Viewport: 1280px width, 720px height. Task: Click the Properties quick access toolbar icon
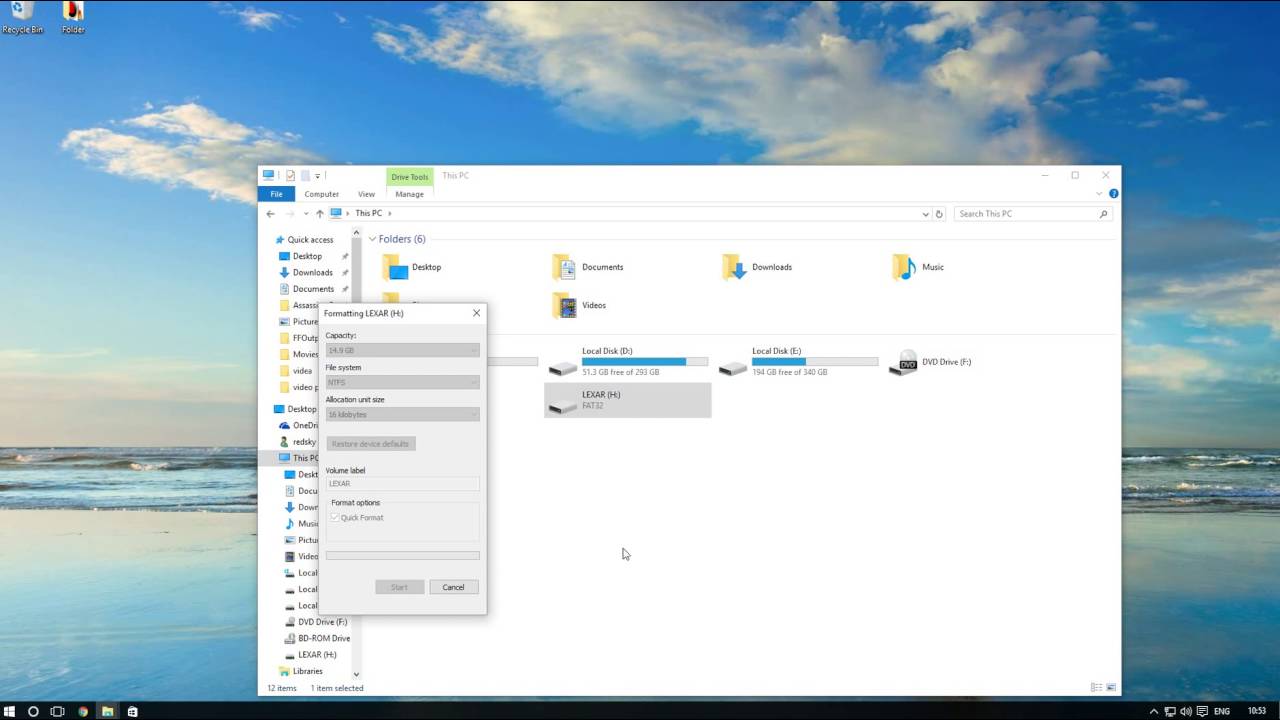point(291,175)
